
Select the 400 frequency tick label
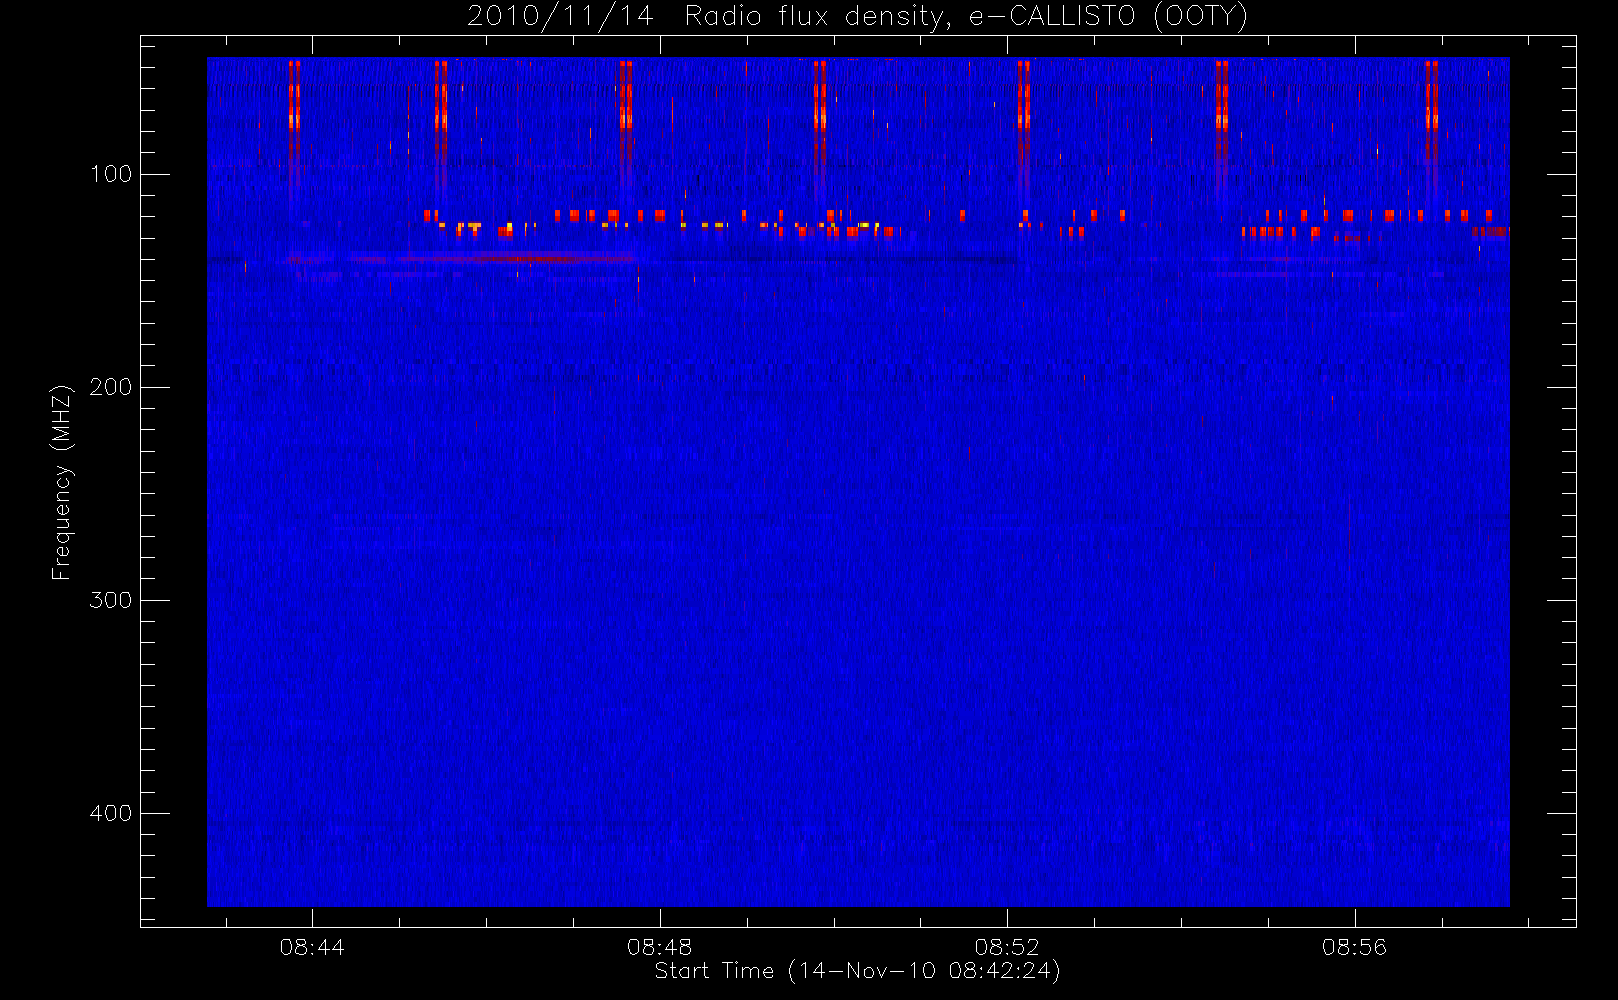coord(111,813)
